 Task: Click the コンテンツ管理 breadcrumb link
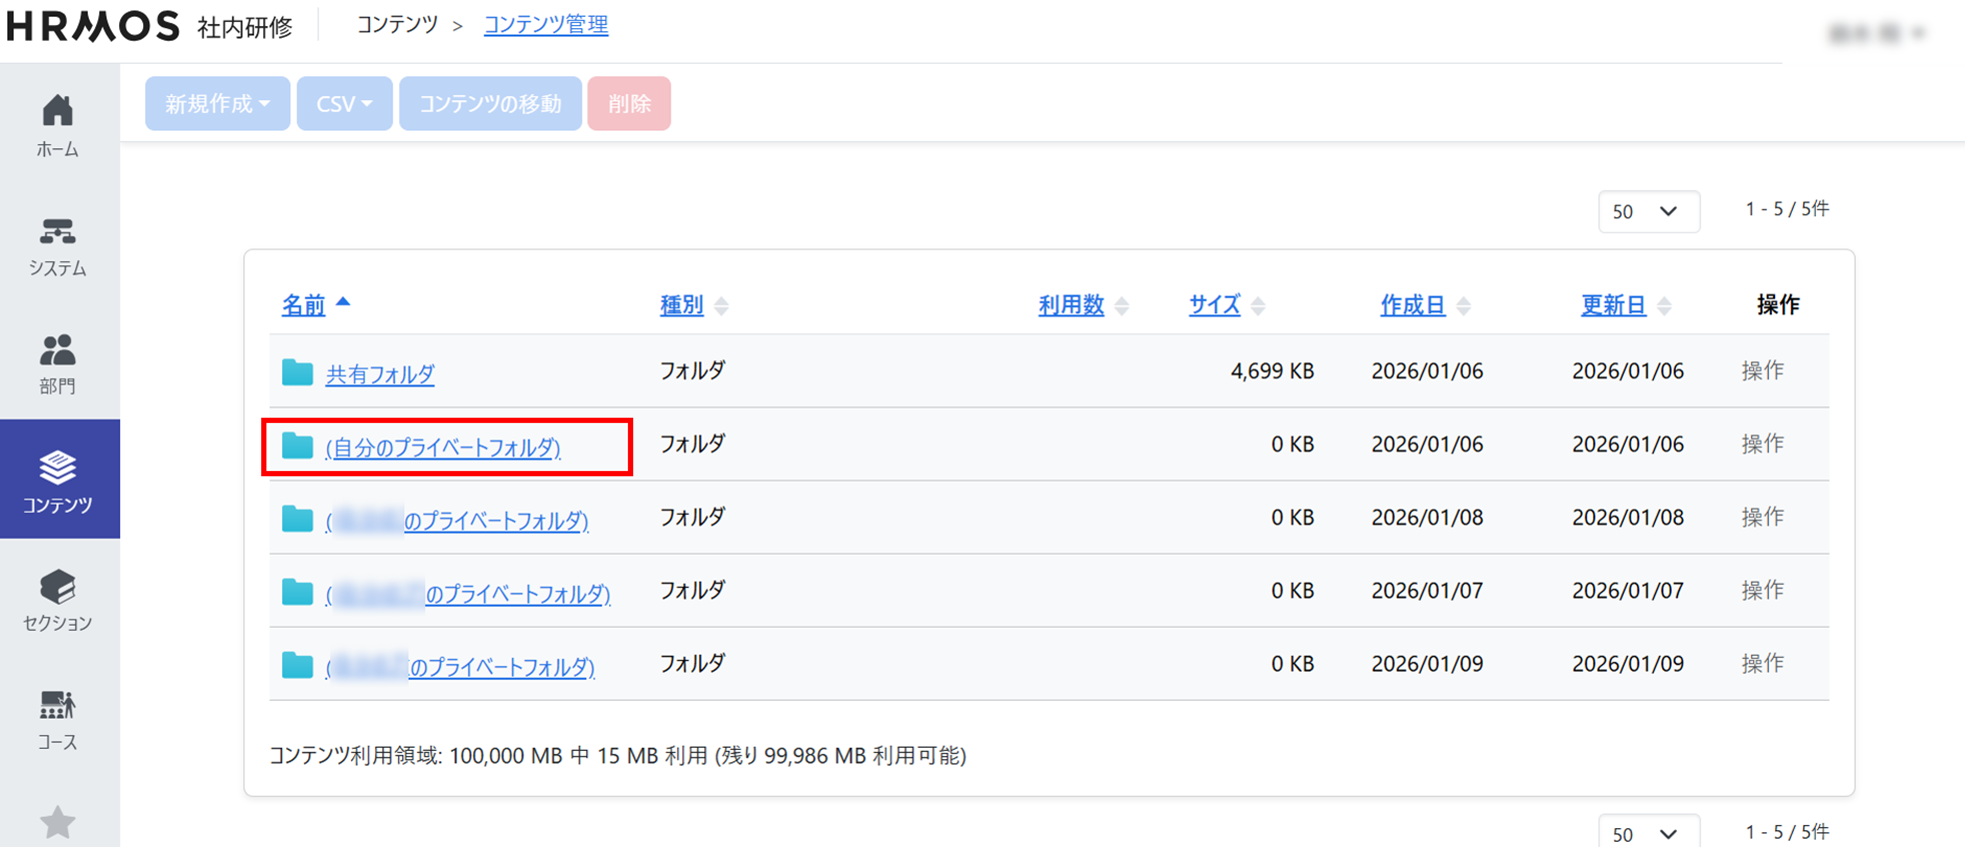[545, 25]
